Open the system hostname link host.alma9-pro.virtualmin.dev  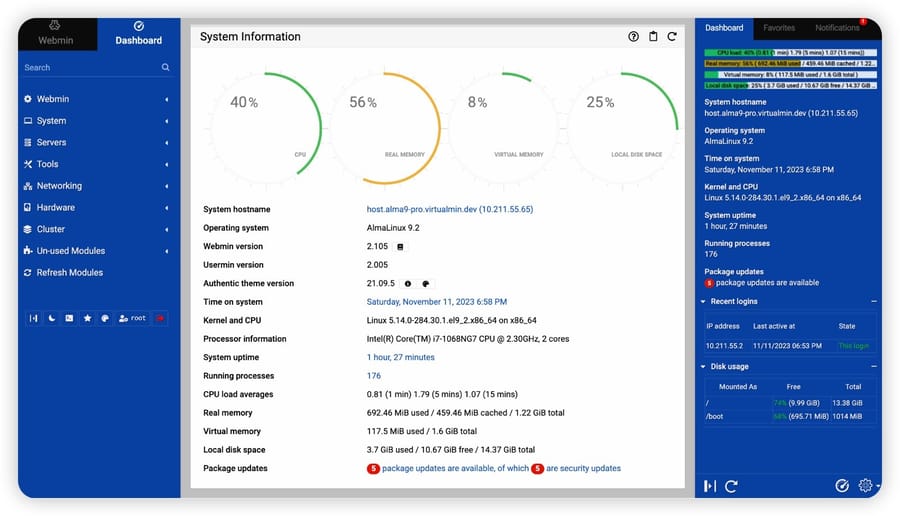pyautogui.click(x=449, y=209)
